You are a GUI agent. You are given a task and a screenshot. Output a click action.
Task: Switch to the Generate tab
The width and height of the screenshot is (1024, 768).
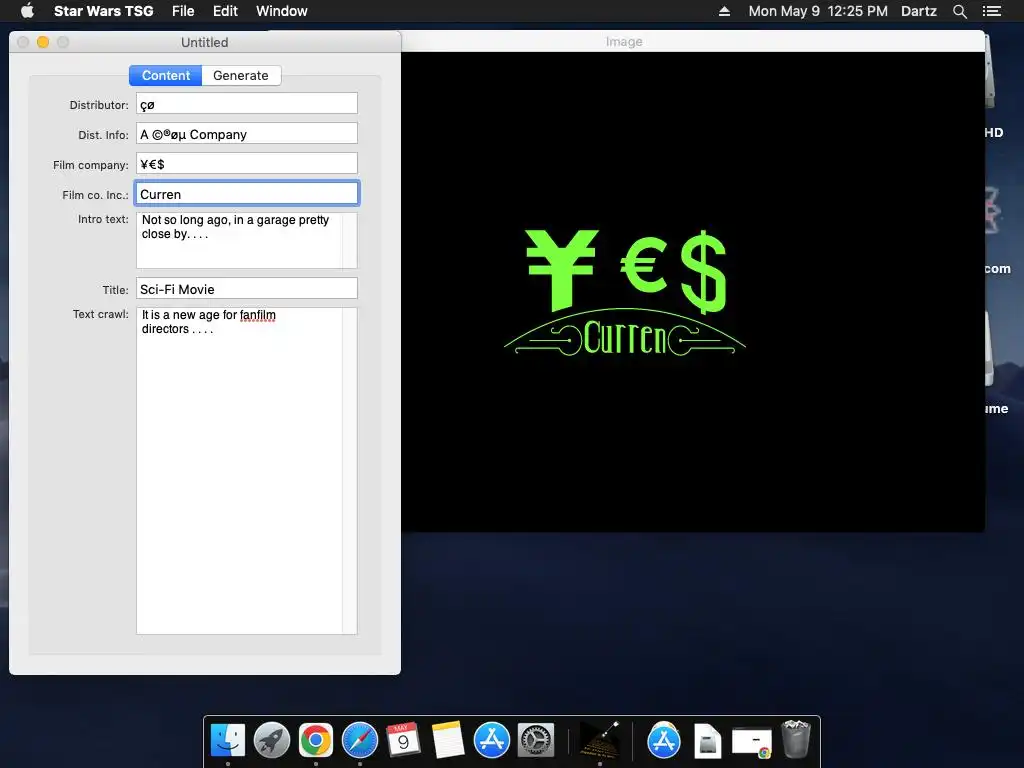click(x=241, y=75)
